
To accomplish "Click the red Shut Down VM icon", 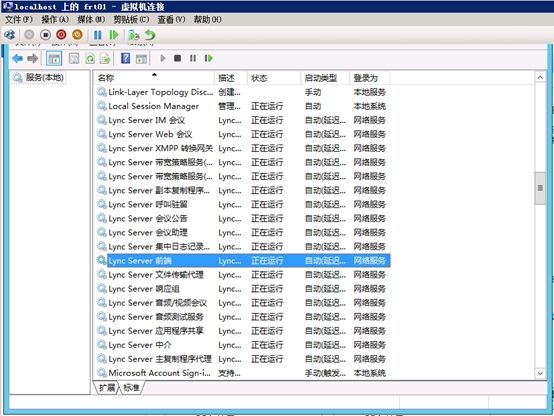I will pos(61,35).
